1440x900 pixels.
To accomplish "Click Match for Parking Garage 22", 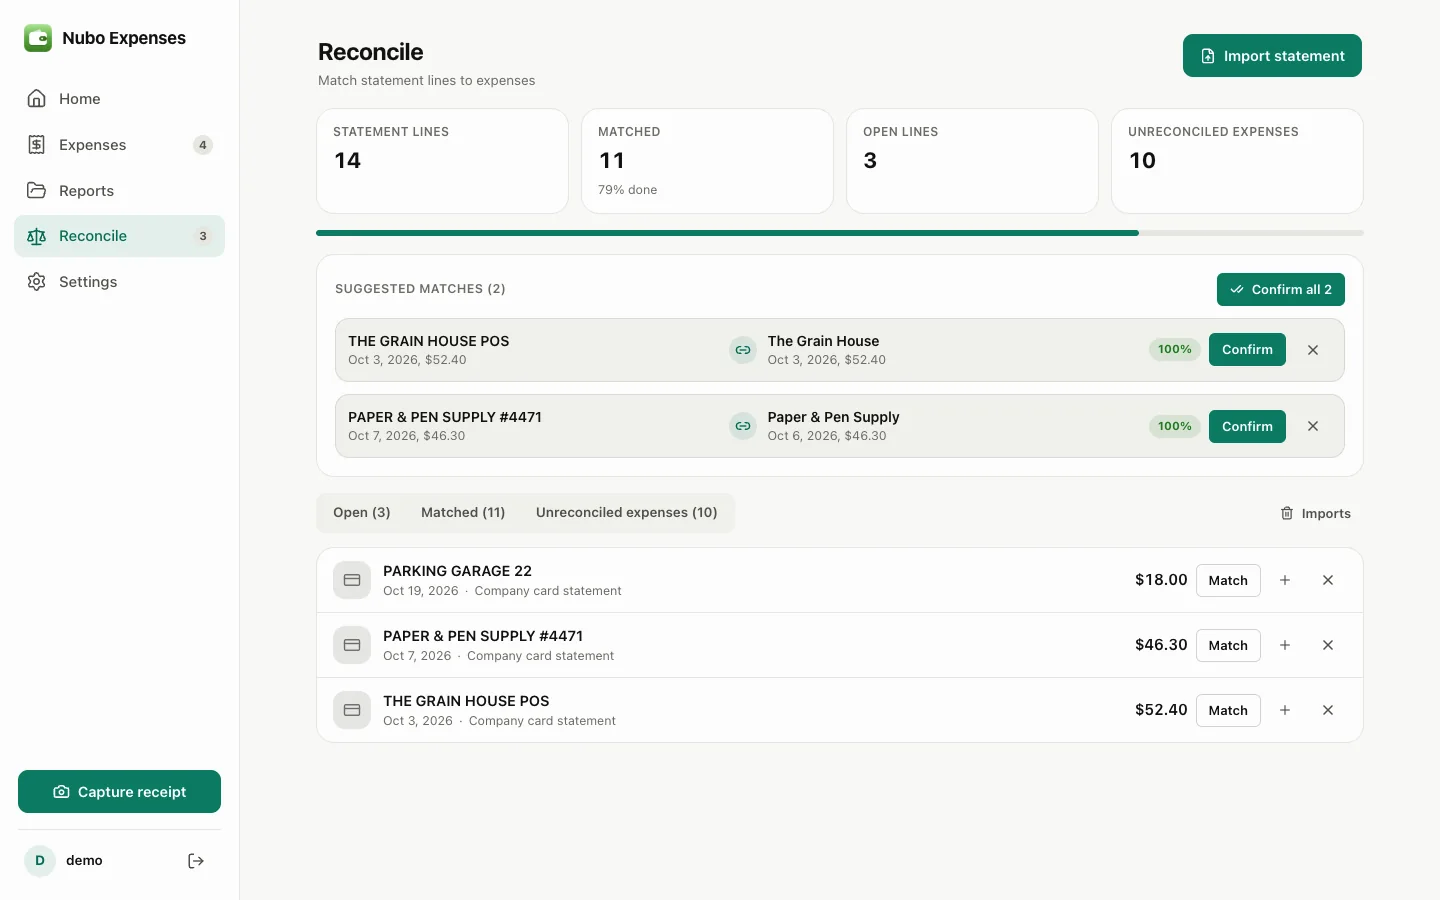I will [1228, 580].
